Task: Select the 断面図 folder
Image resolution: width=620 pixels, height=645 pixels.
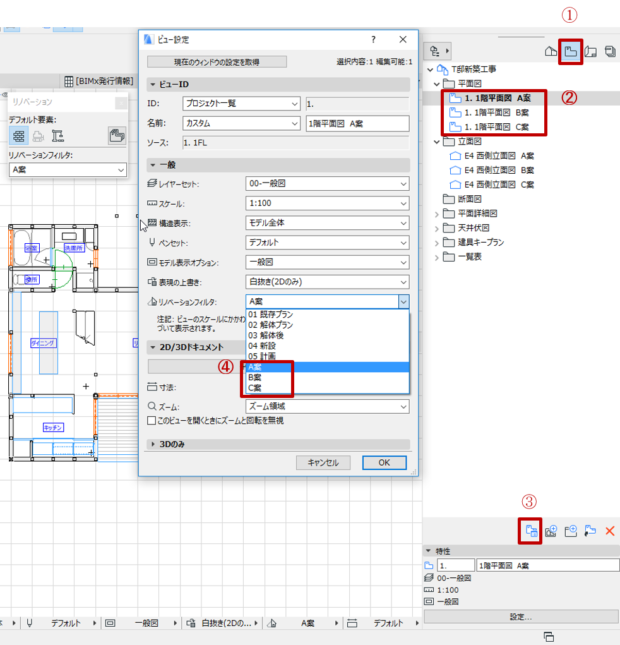Action: tap(462, 200)
